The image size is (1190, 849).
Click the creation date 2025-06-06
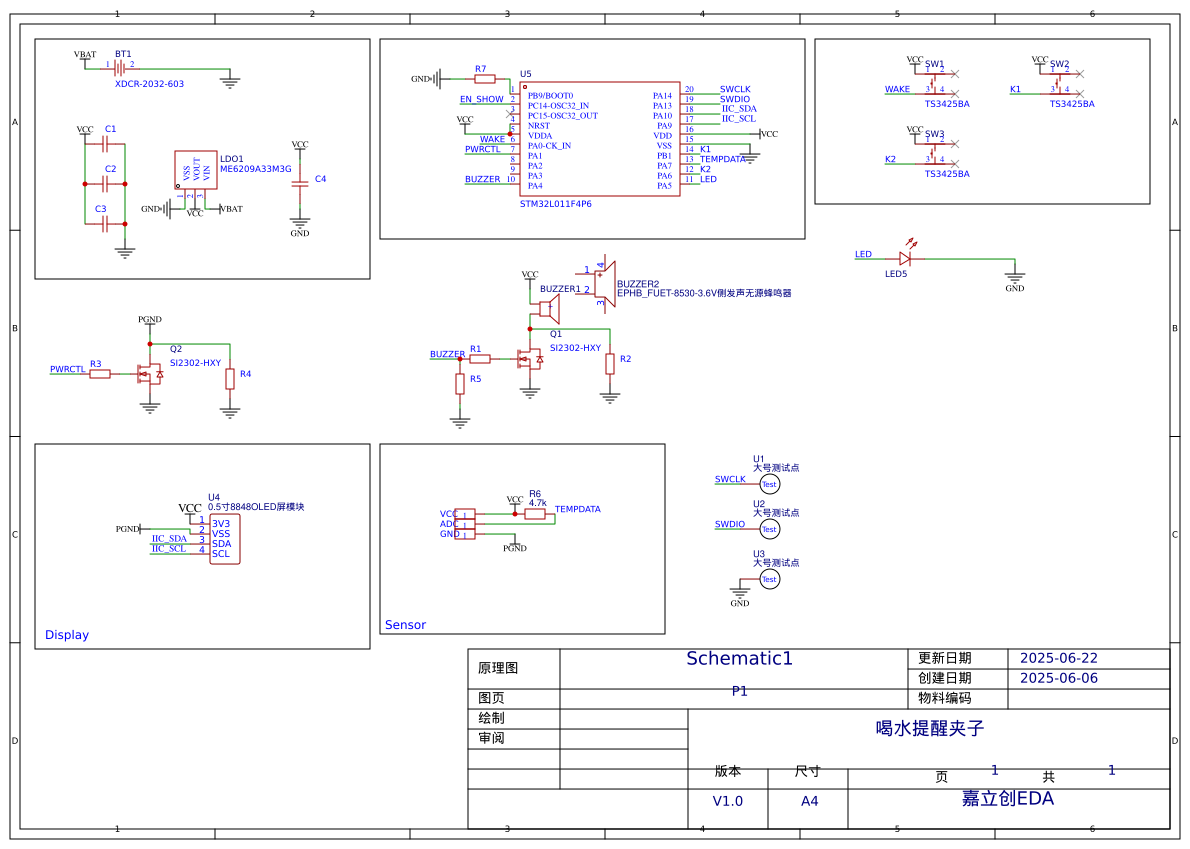click(1059, 678)
